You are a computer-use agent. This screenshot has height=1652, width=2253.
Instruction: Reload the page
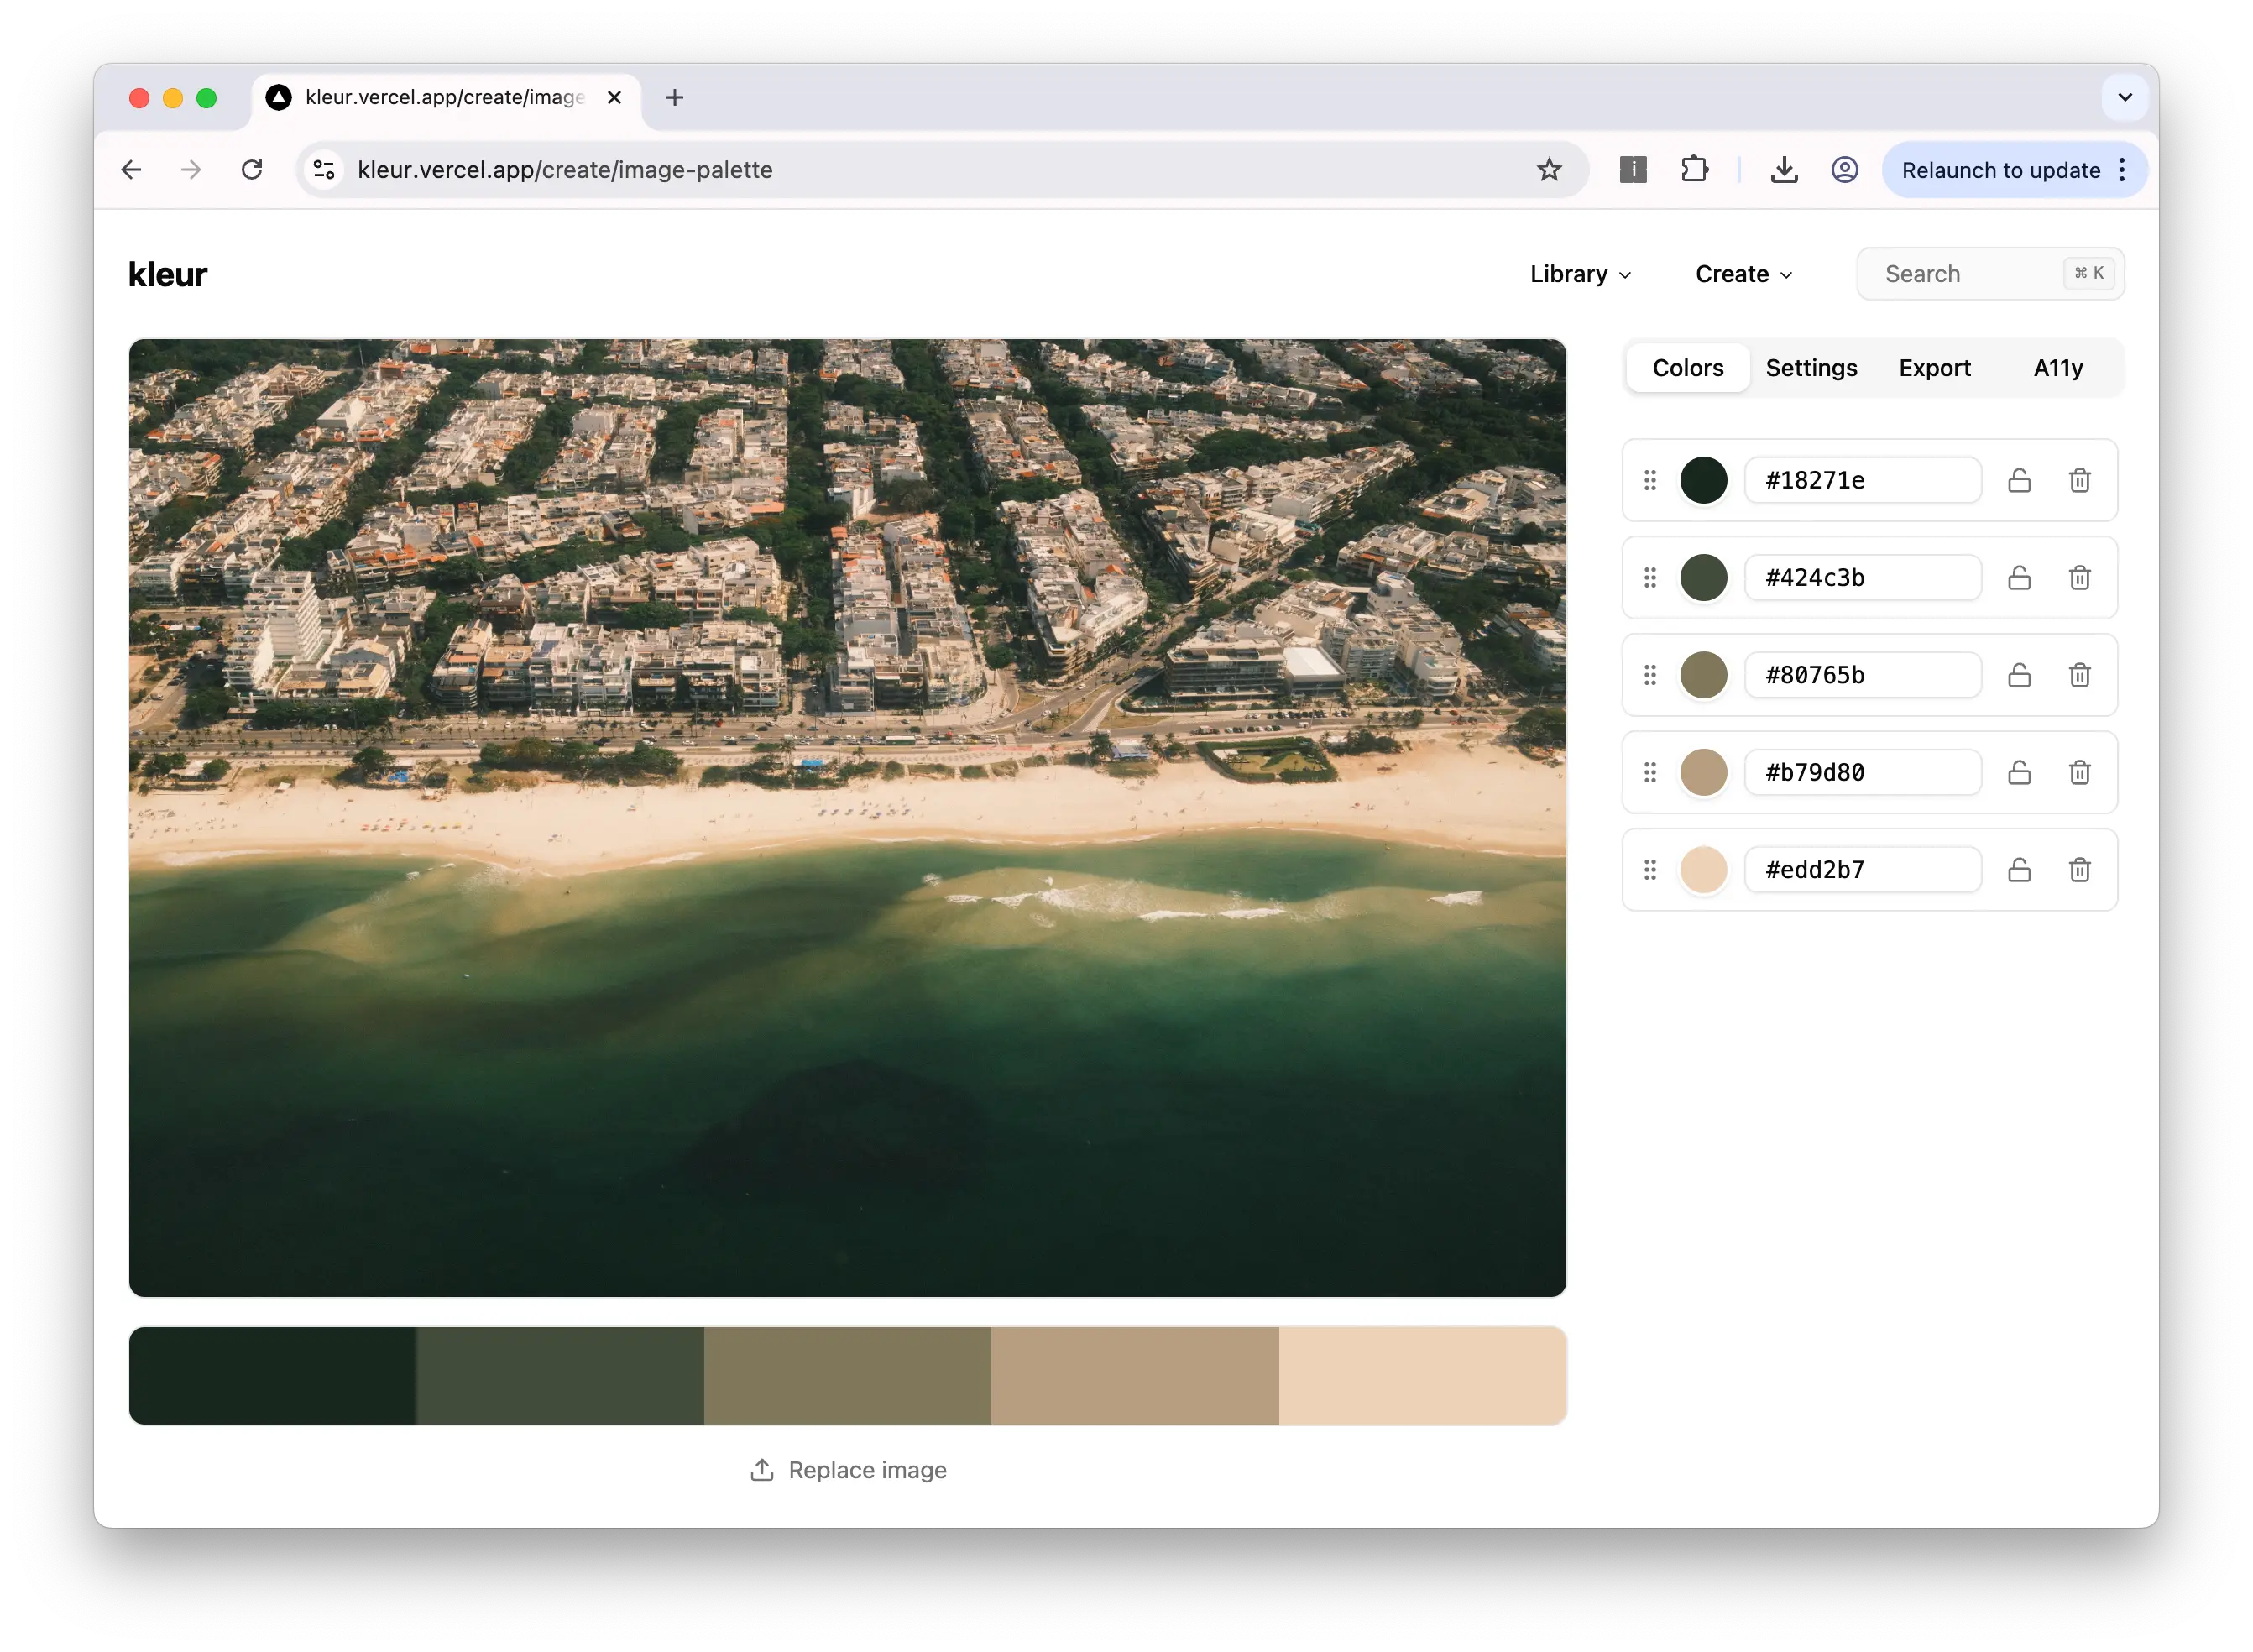(252, 170)
